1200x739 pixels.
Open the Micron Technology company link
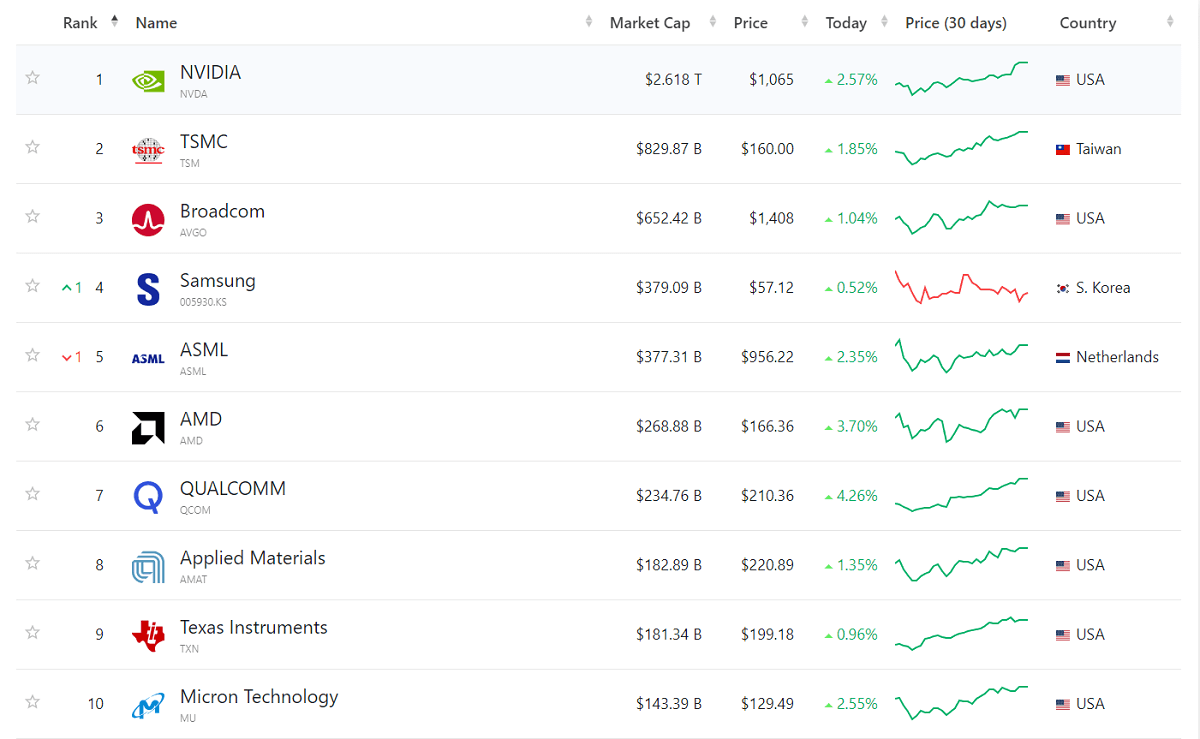pos(259,697)
